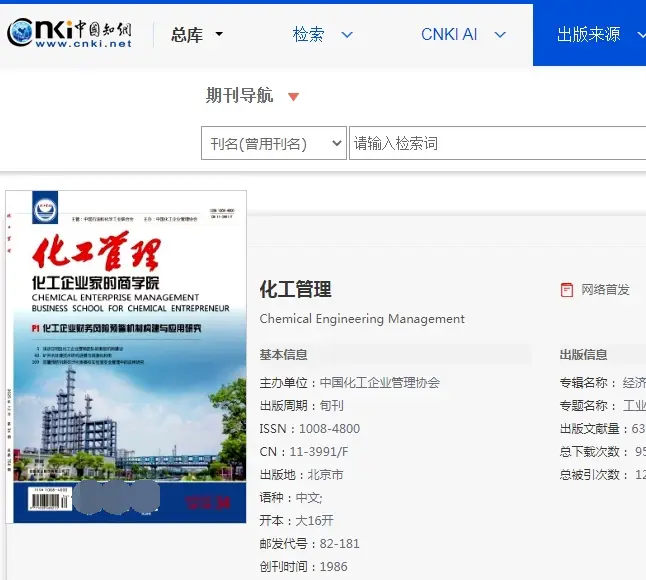Select the 语种 中文 line
Screen dimensions: 646x580
pos(291,498)
